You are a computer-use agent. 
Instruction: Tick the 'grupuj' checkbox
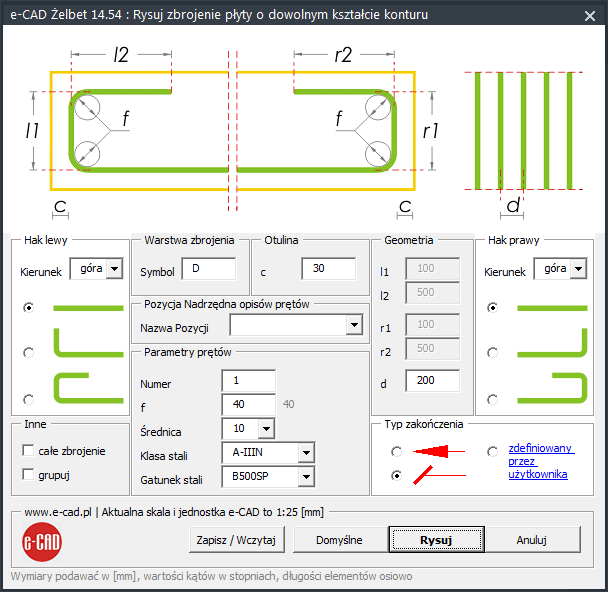(28, 475)
